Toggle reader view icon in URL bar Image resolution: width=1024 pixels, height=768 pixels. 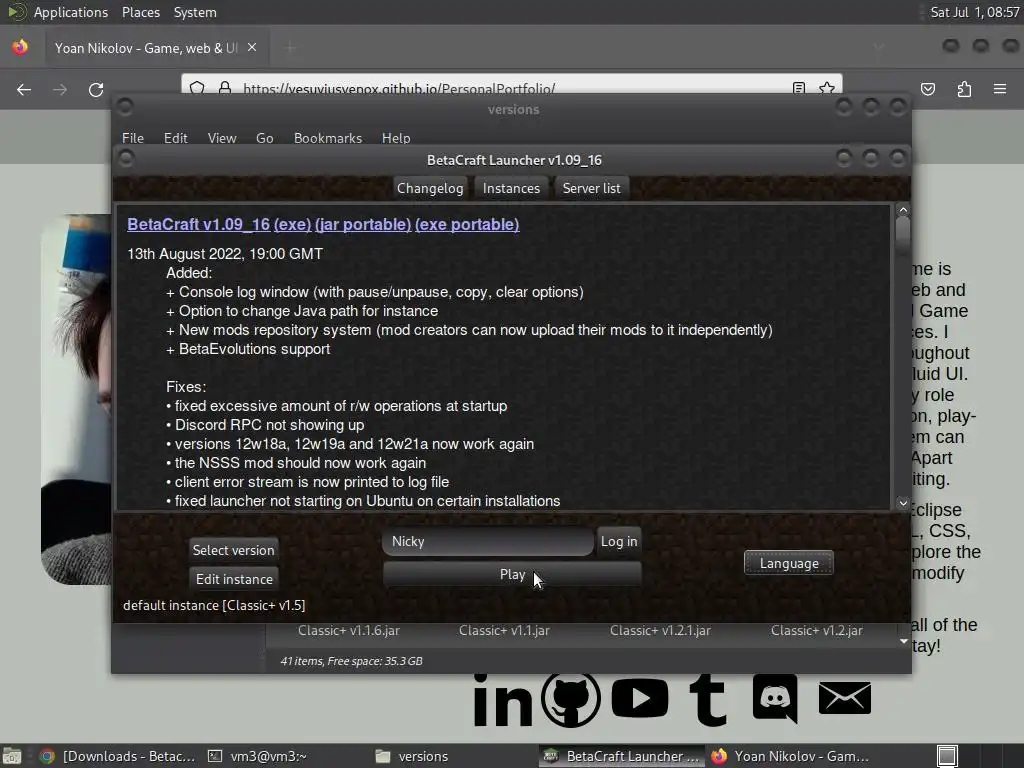pyautogui.click(x=798, y=88)
